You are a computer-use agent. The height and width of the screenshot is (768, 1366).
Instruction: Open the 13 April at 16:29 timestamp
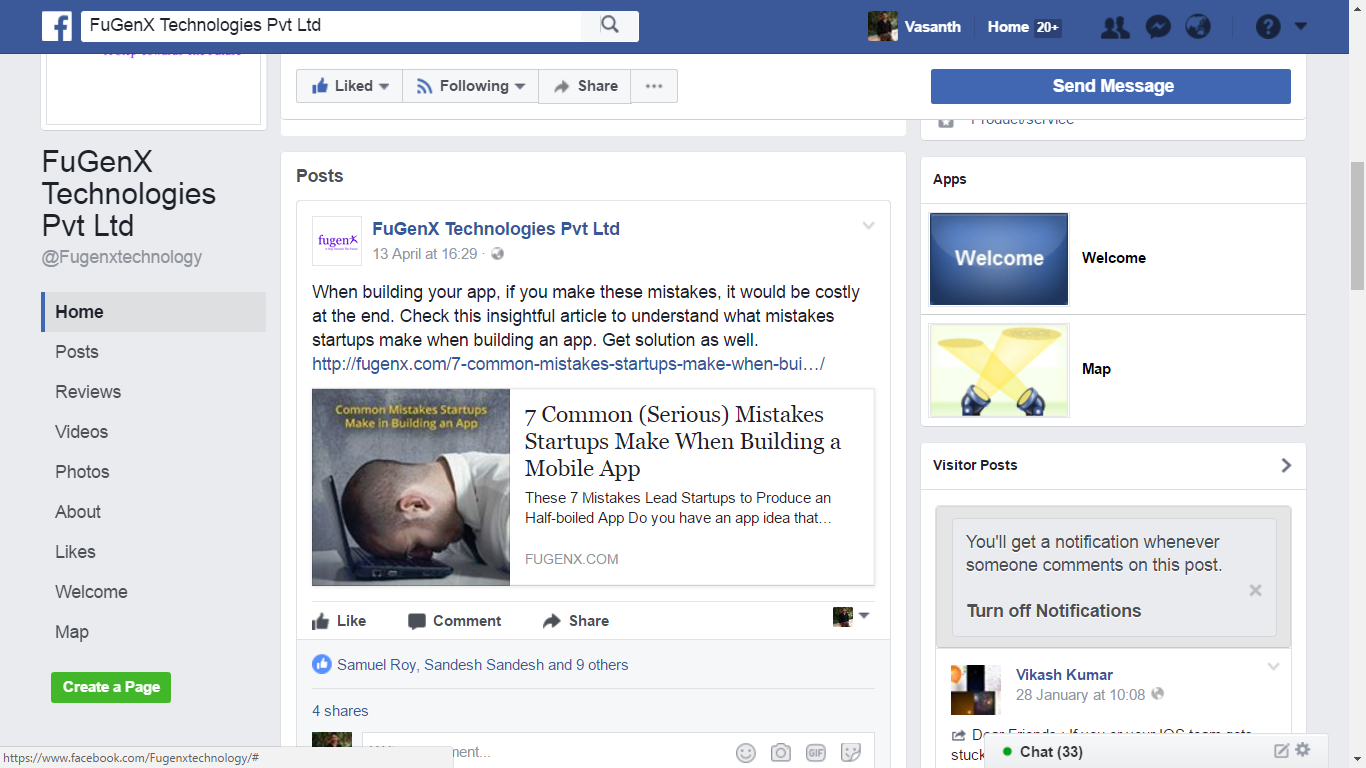(x=425, y=254)
